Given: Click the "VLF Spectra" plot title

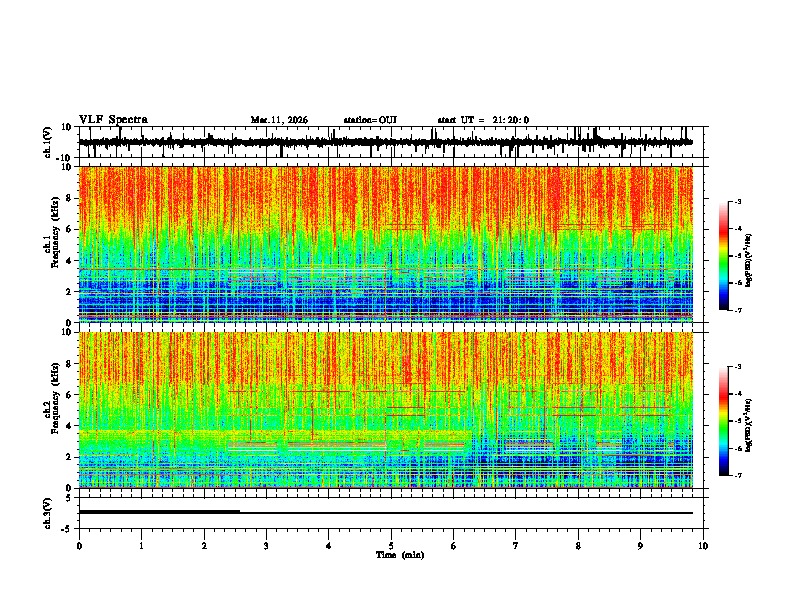Looking at the screenshot, I should tap(113, 120).
